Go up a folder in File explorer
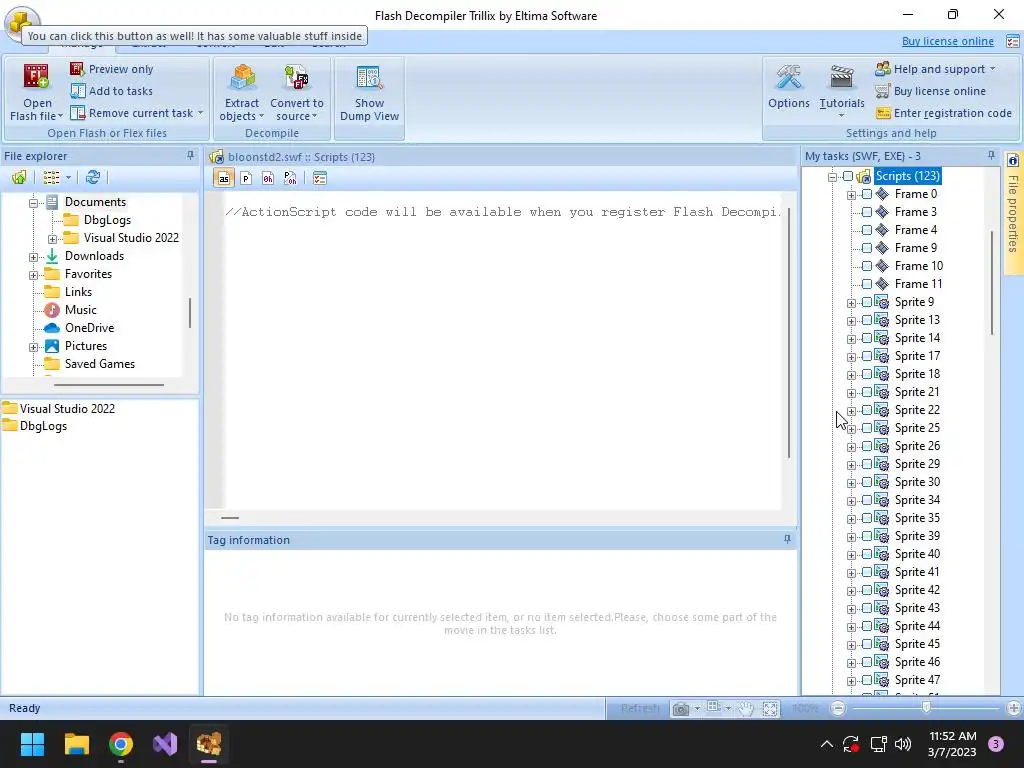The image size is (1024, 768). click(x=19, y=178)
